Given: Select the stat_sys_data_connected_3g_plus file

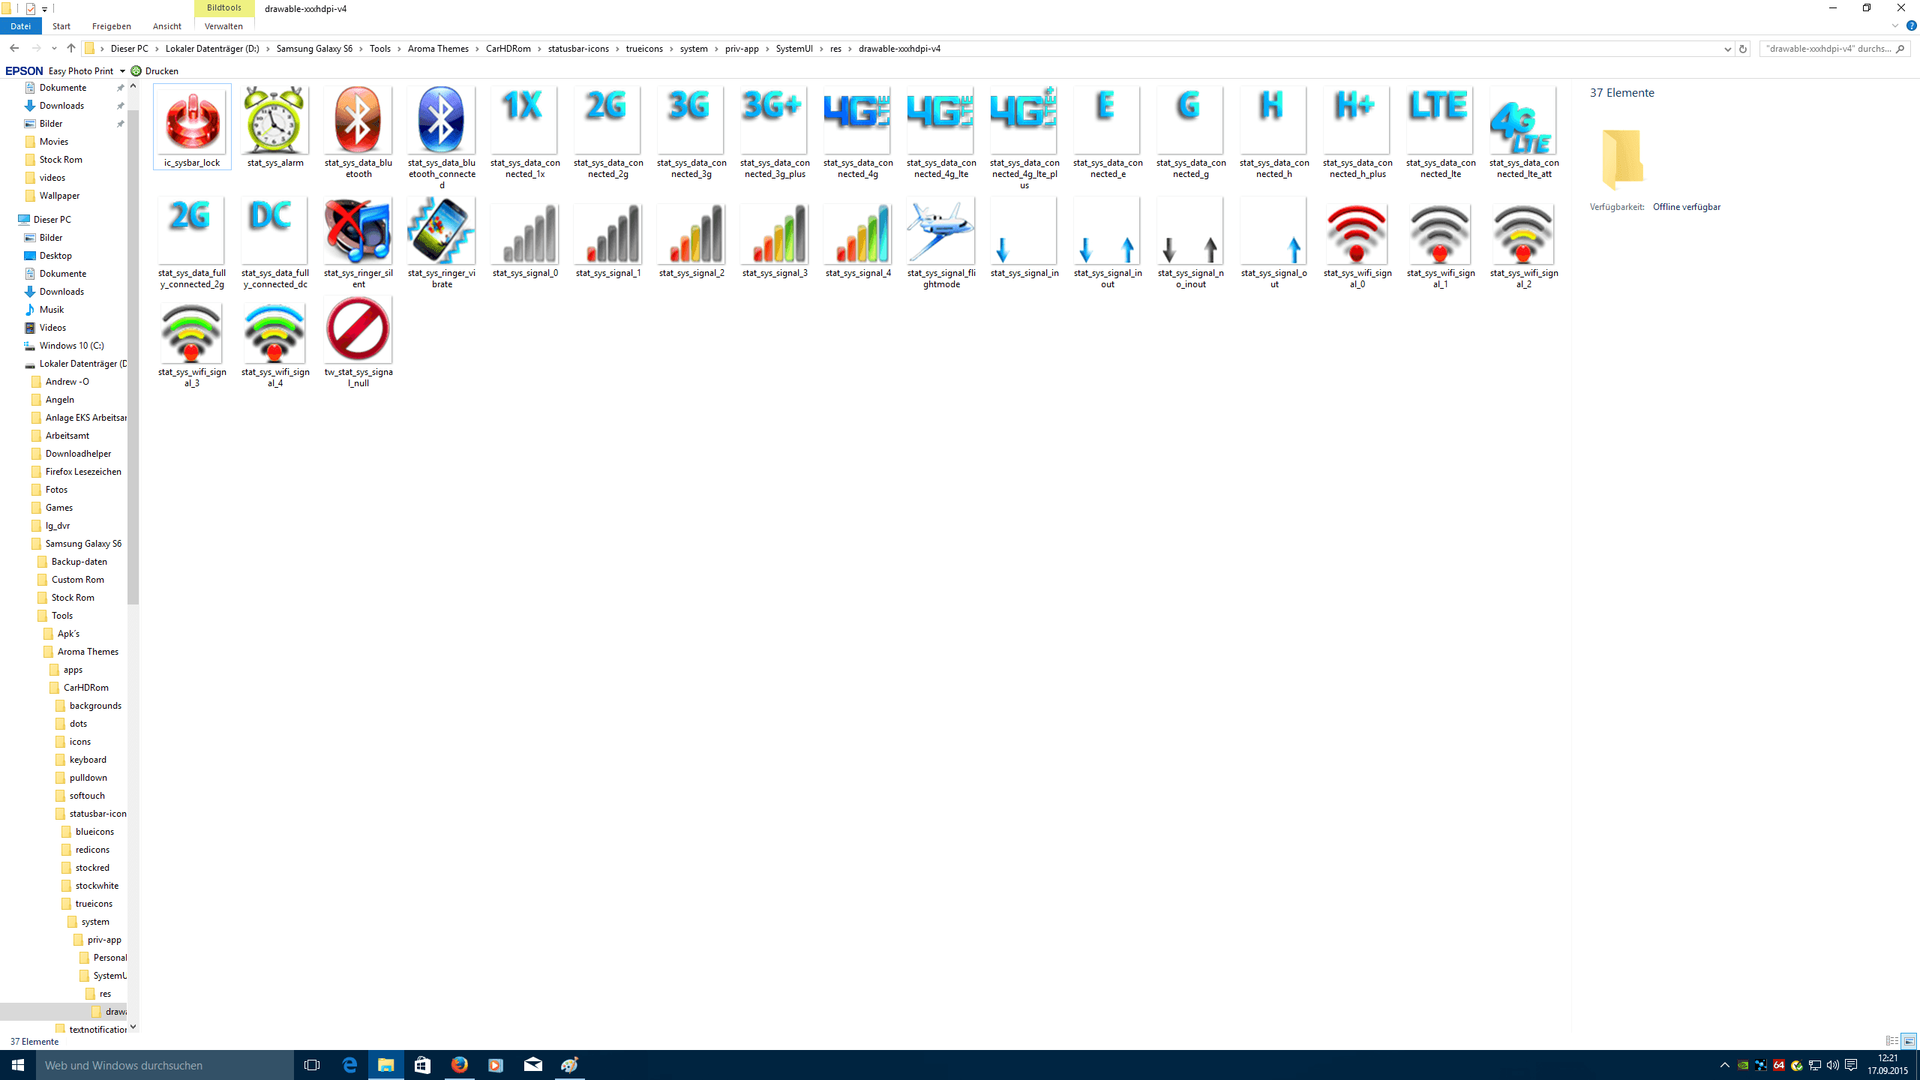Looking at the screenshot, I should point(775,132).
